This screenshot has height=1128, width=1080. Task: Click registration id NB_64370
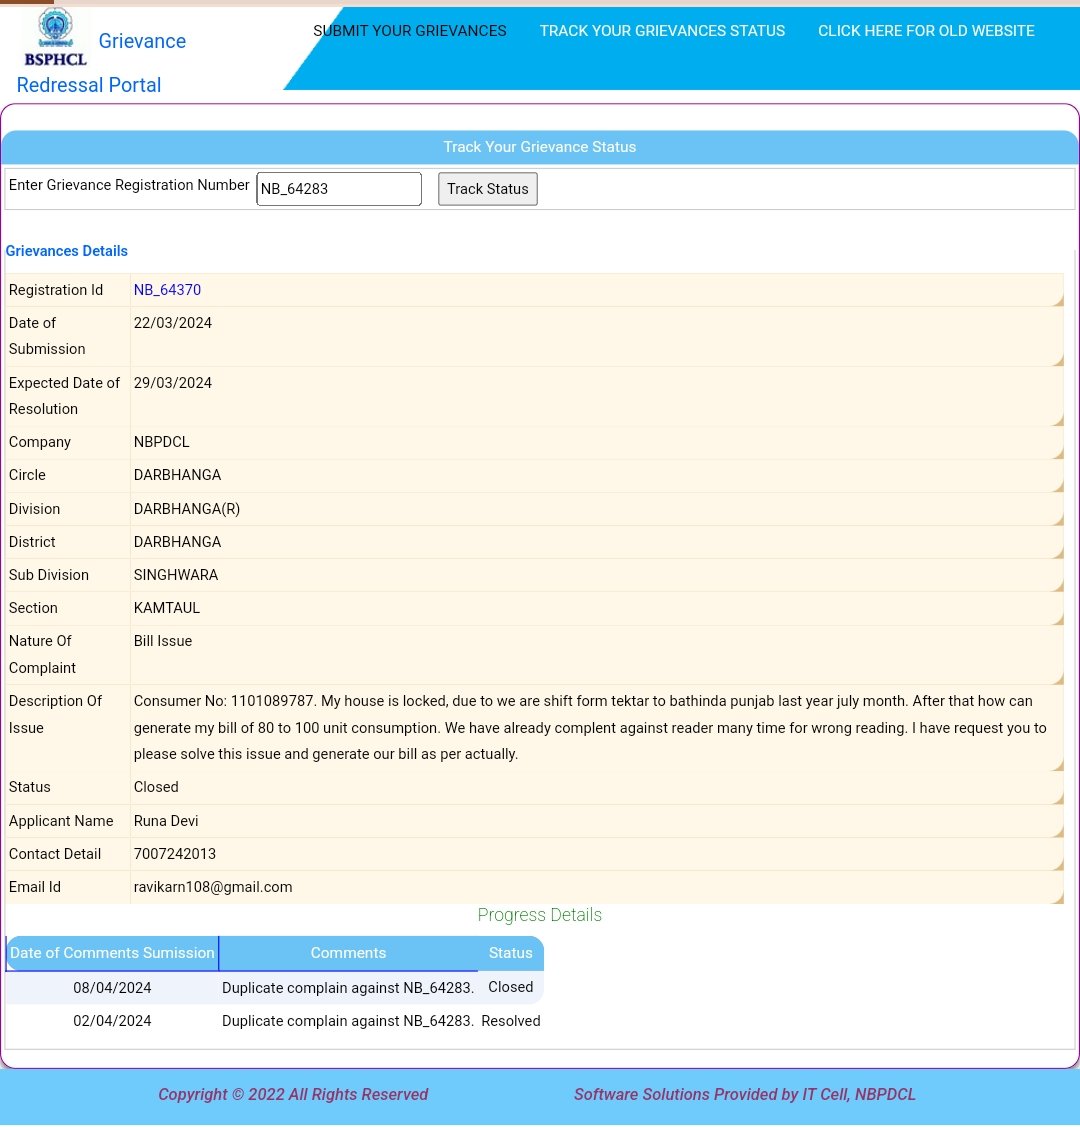pos(167,290)
